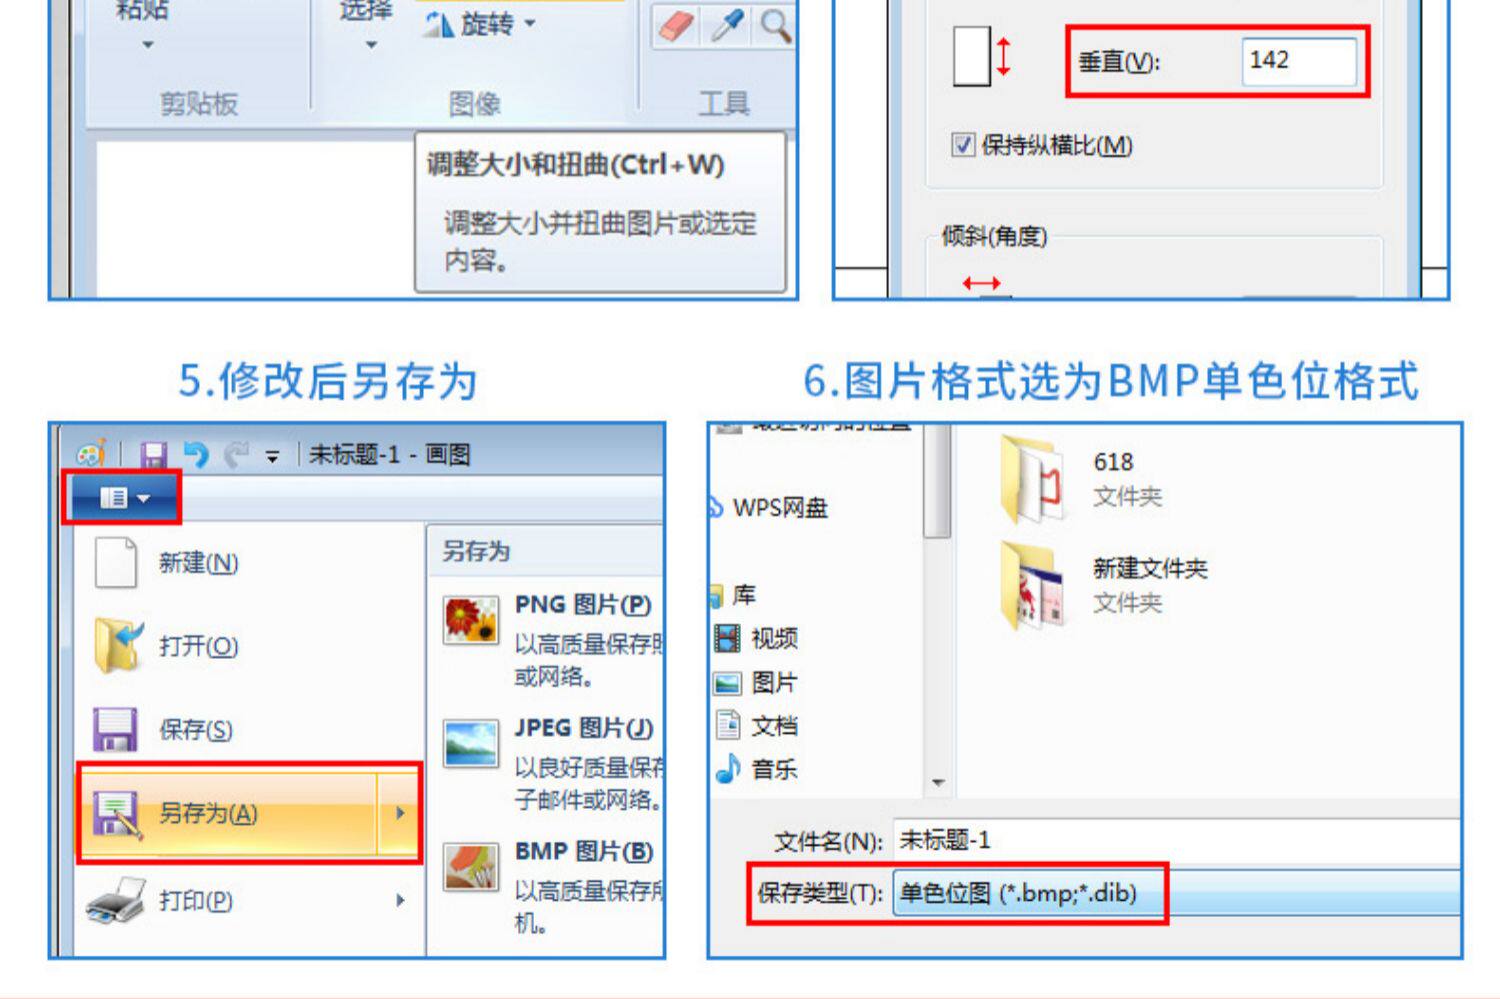Screen dimensions: 1500x999
Task: Select the Eraser tool
Action: click(677, 27)
